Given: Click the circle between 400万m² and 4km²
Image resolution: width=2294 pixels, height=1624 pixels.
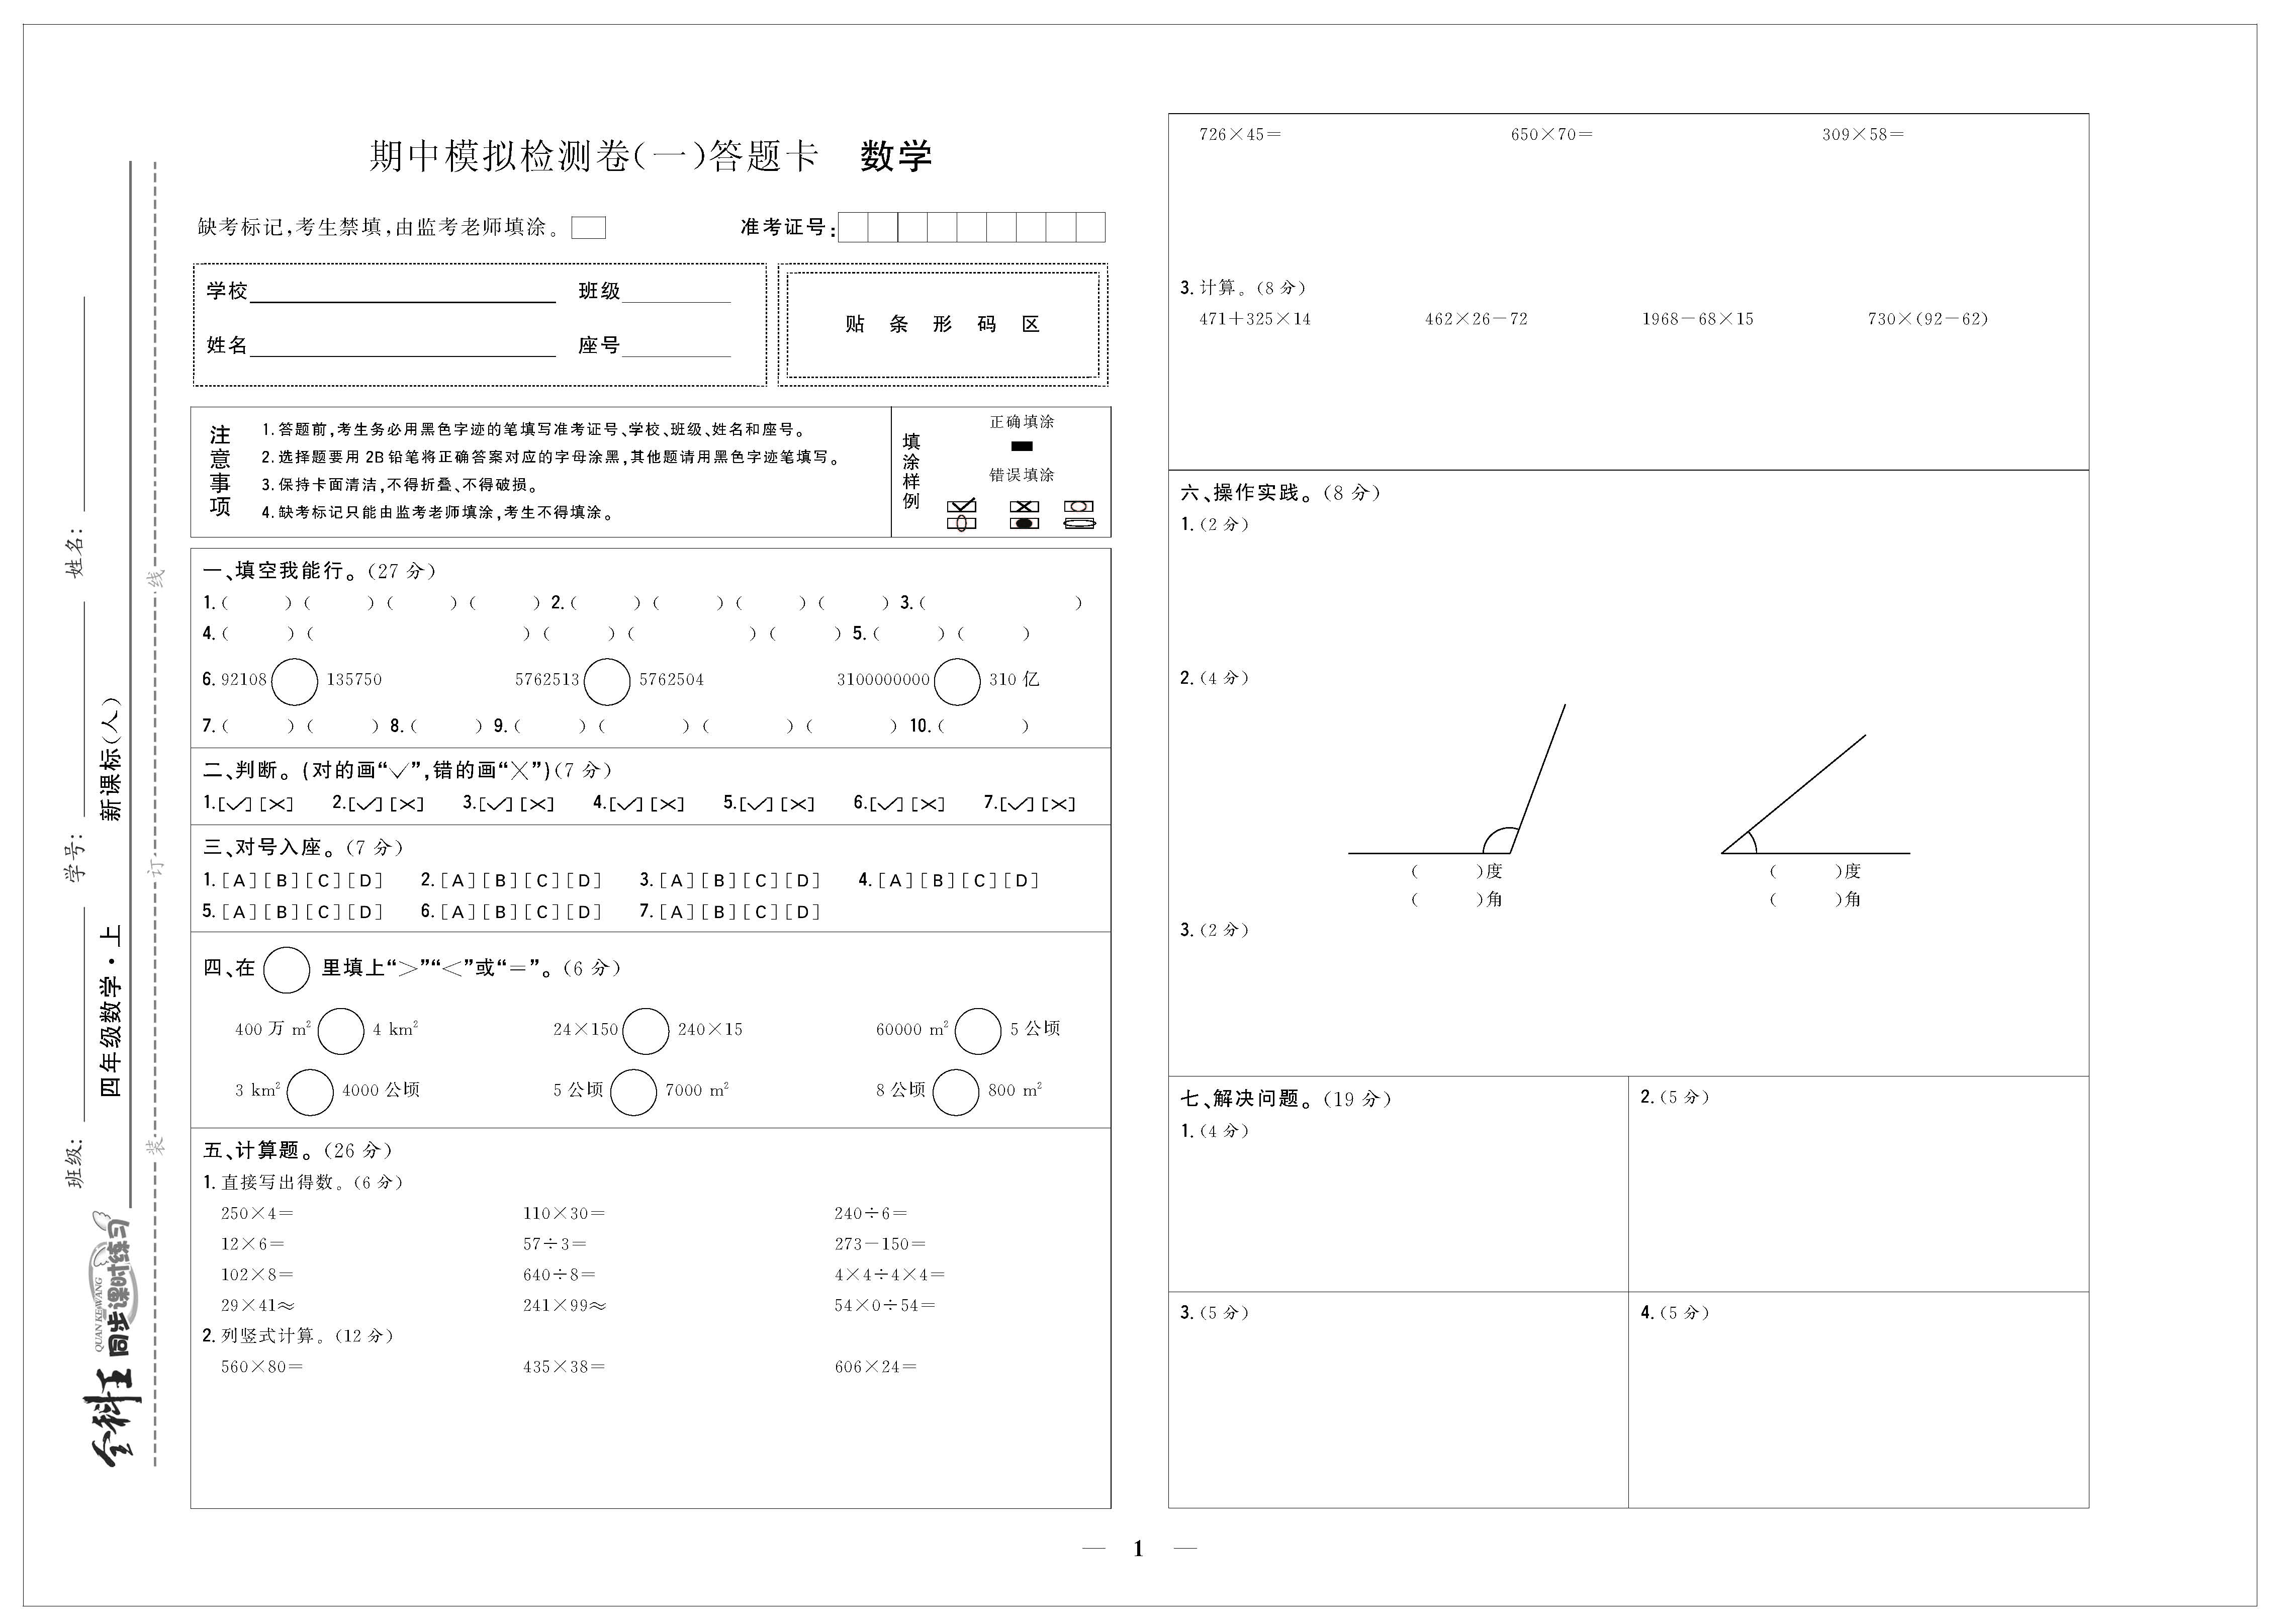Looking at the screenshot, I should [x=341, y=1031].
